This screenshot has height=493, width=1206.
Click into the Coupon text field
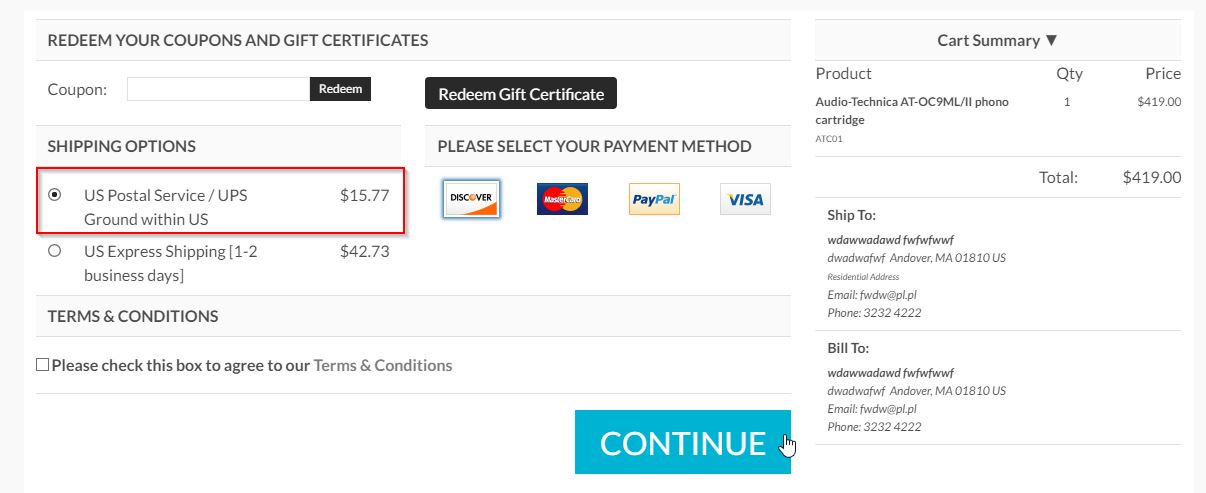[x=218, y=89]
